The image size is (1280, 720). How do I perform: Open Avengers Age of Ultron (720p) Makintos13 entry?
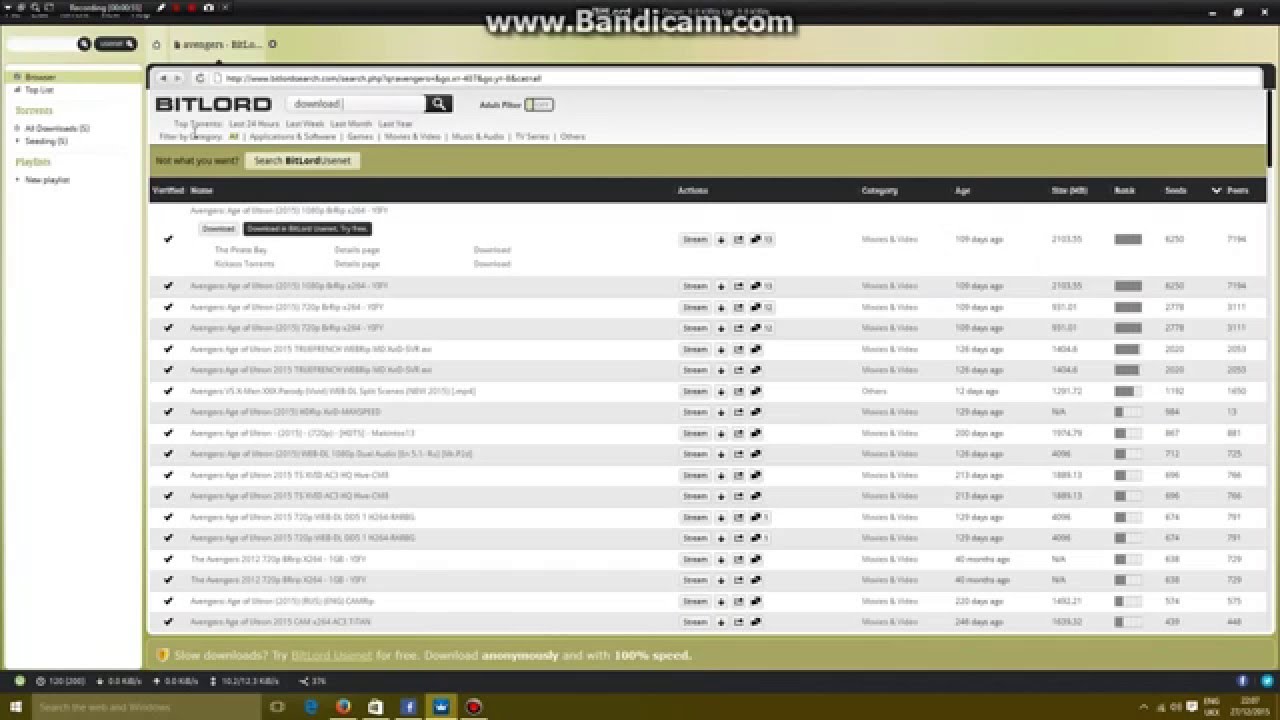tap(302, 434)
